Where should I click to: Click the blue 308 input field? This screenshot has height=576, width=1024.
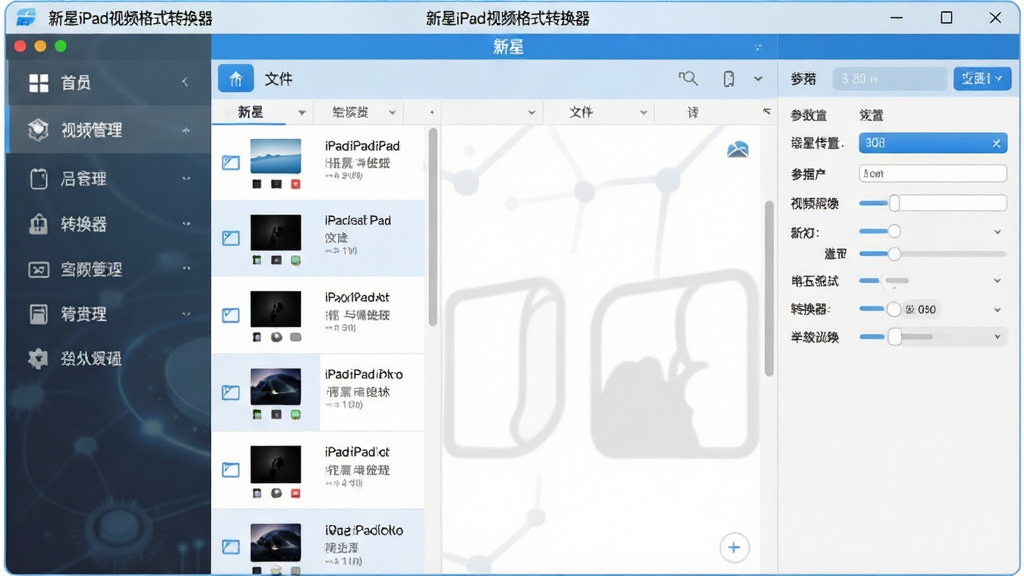(x=933, y=143)
